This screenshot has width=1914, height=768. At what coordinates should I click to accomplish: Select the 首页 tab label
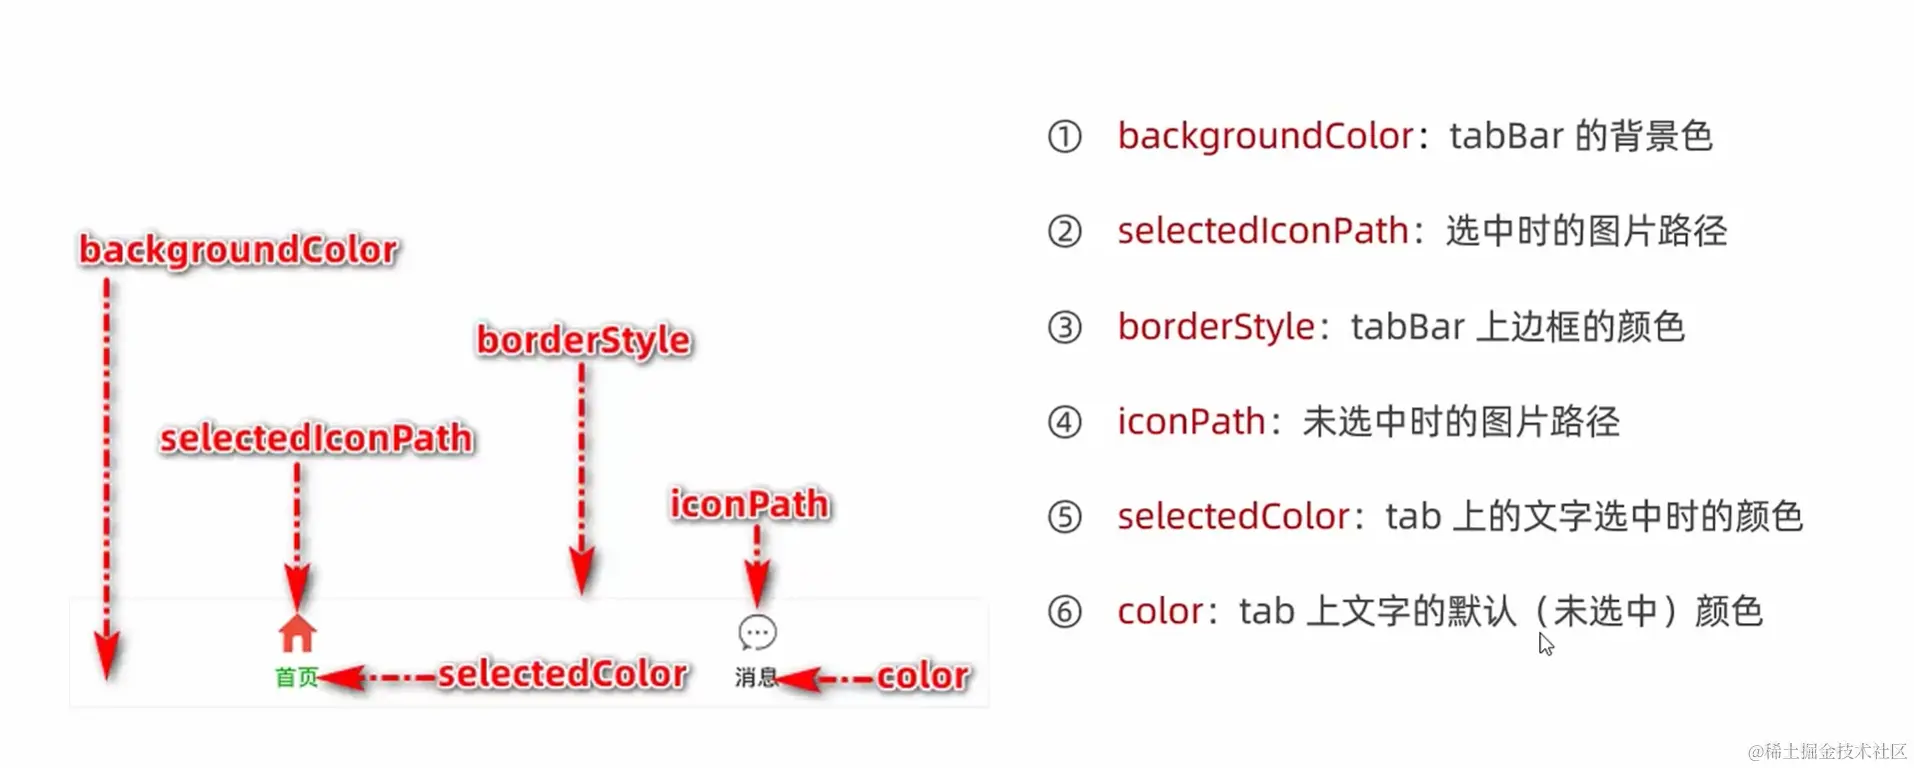pyautogui.click(x=296, y=677)
